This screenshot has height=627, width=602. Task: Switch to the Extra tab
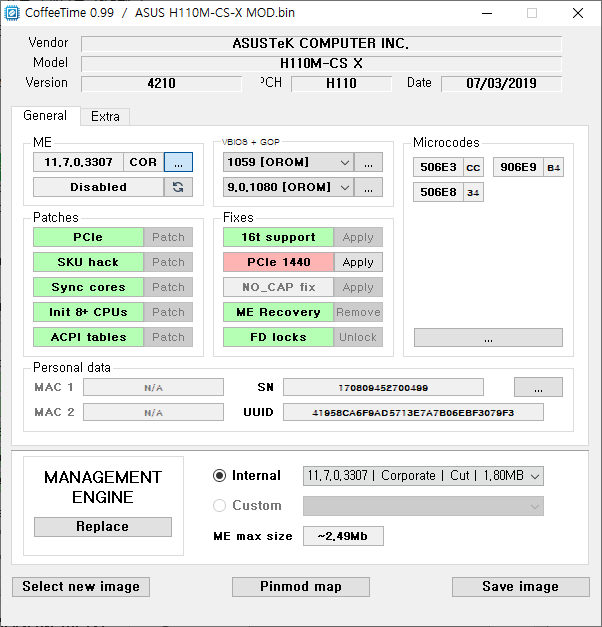pos(105,116)
